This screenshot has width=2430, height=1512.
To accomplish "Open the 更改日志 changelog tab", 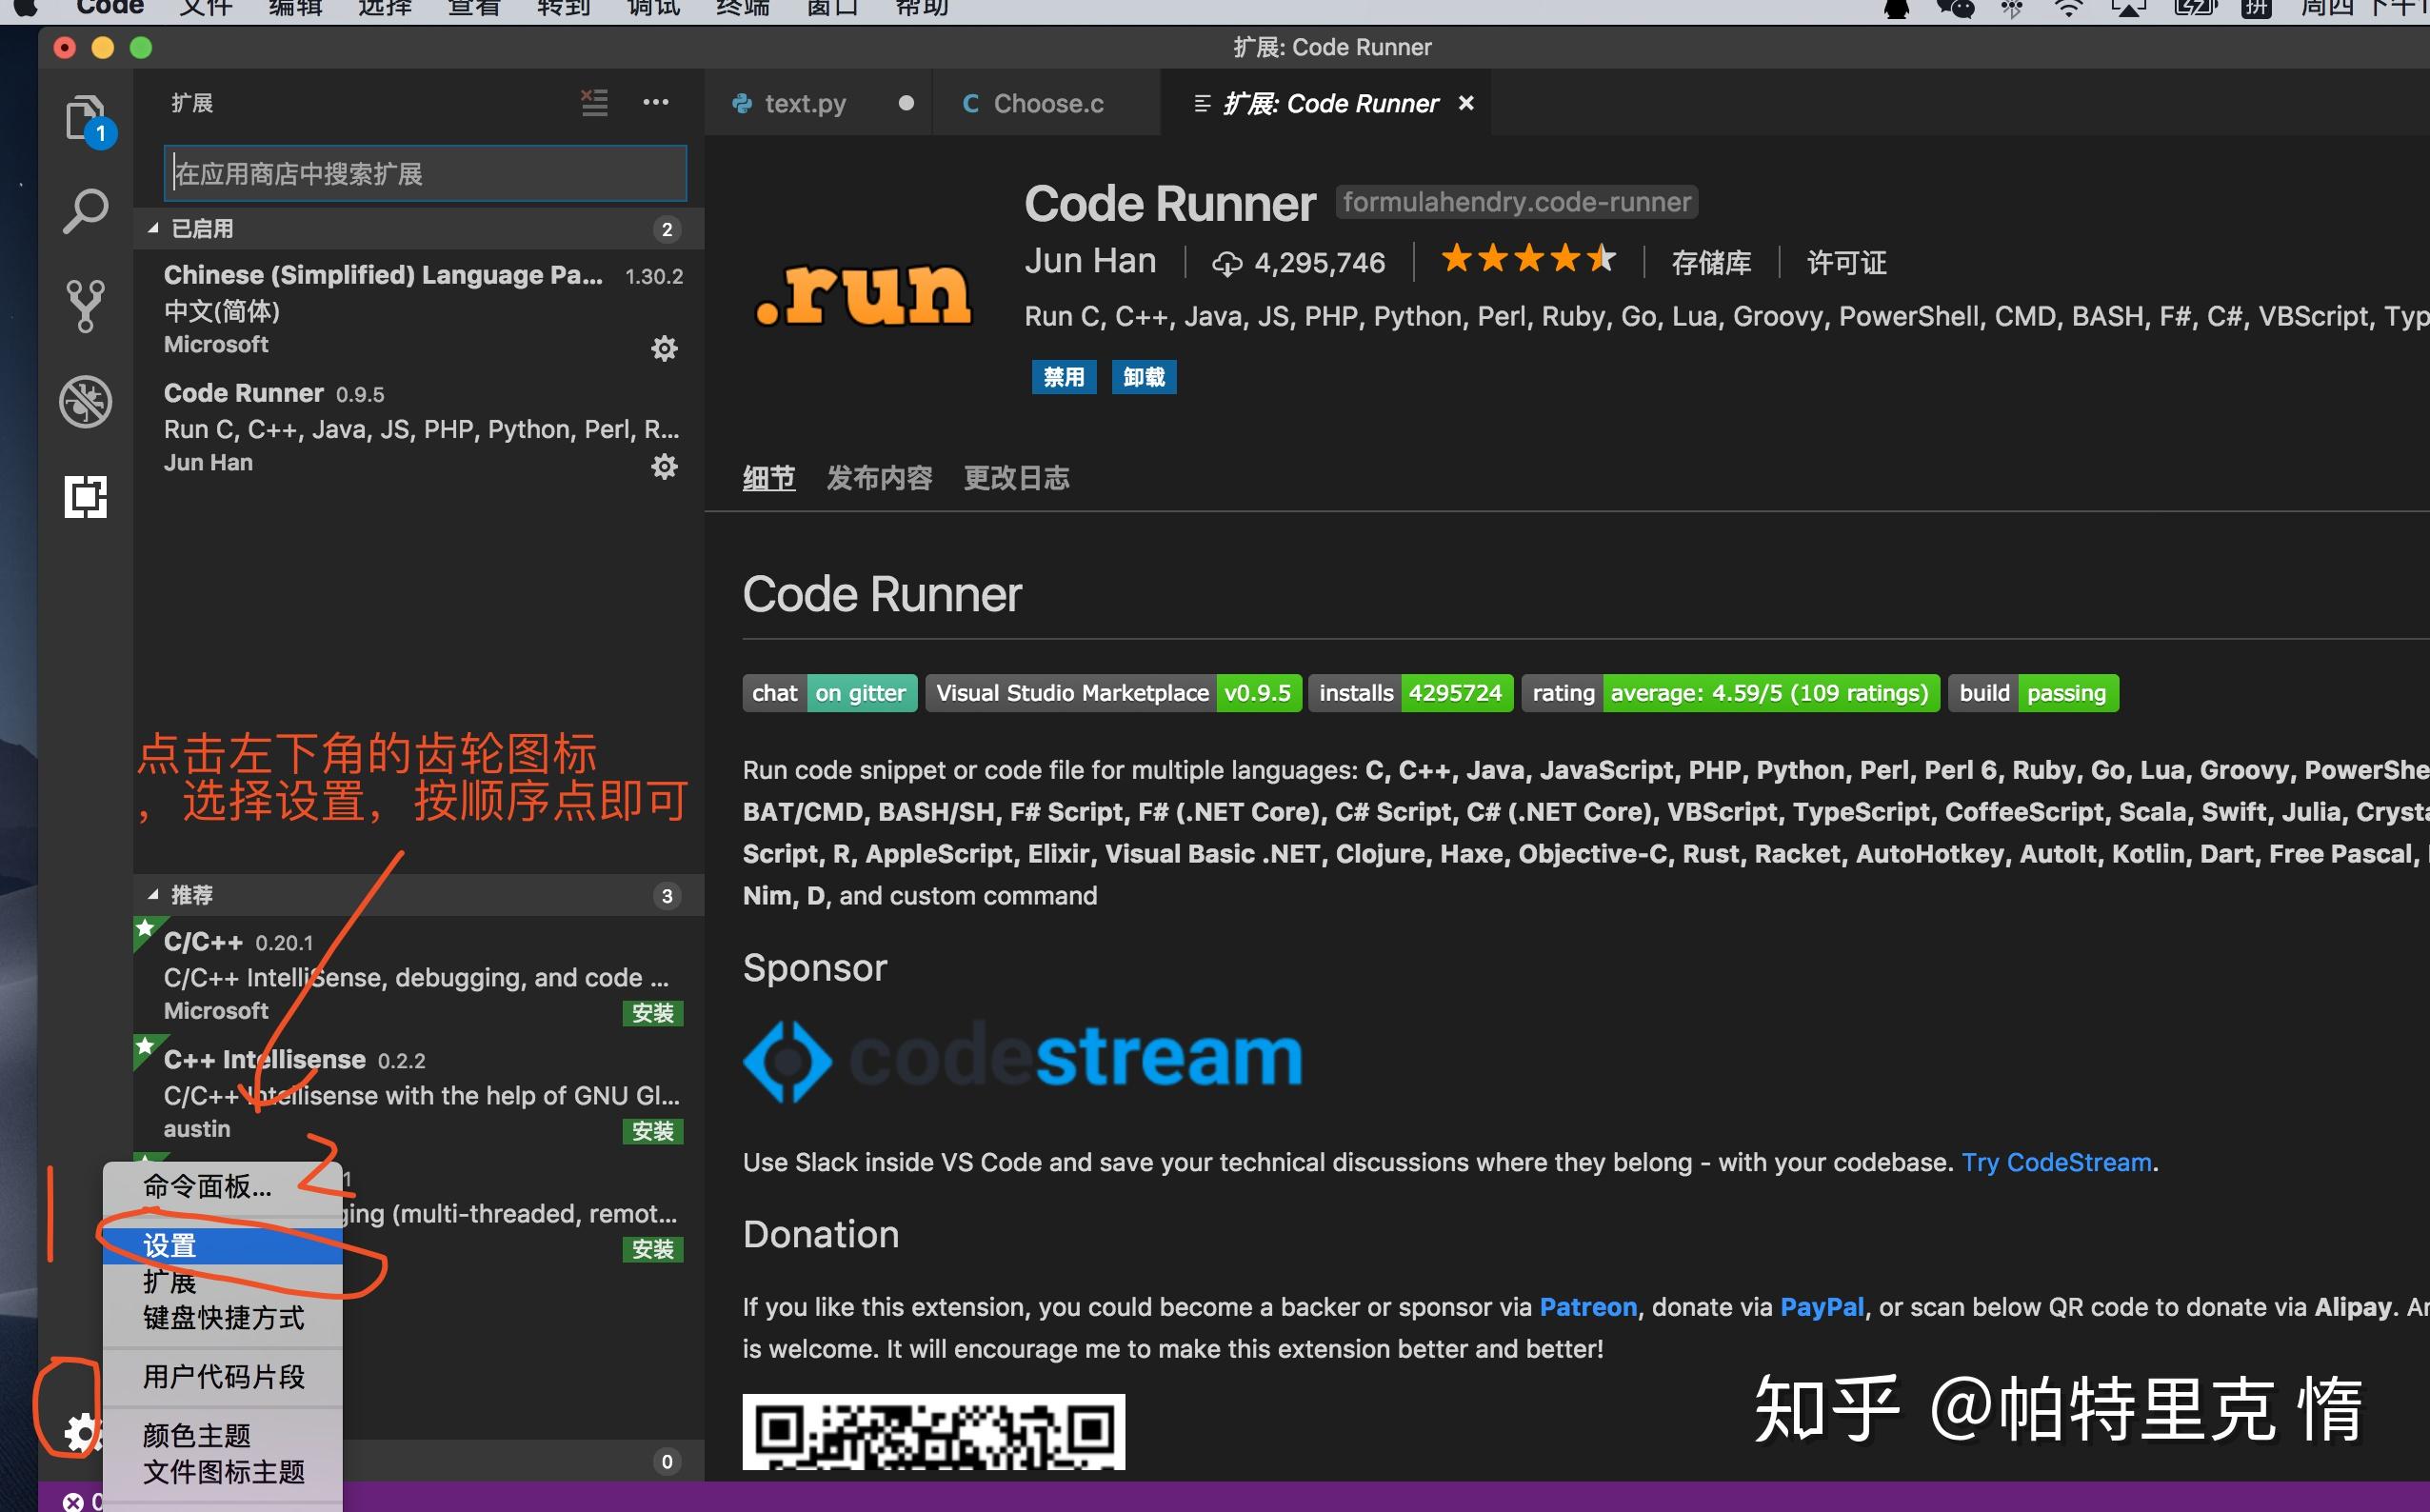I will (1016, 478).
